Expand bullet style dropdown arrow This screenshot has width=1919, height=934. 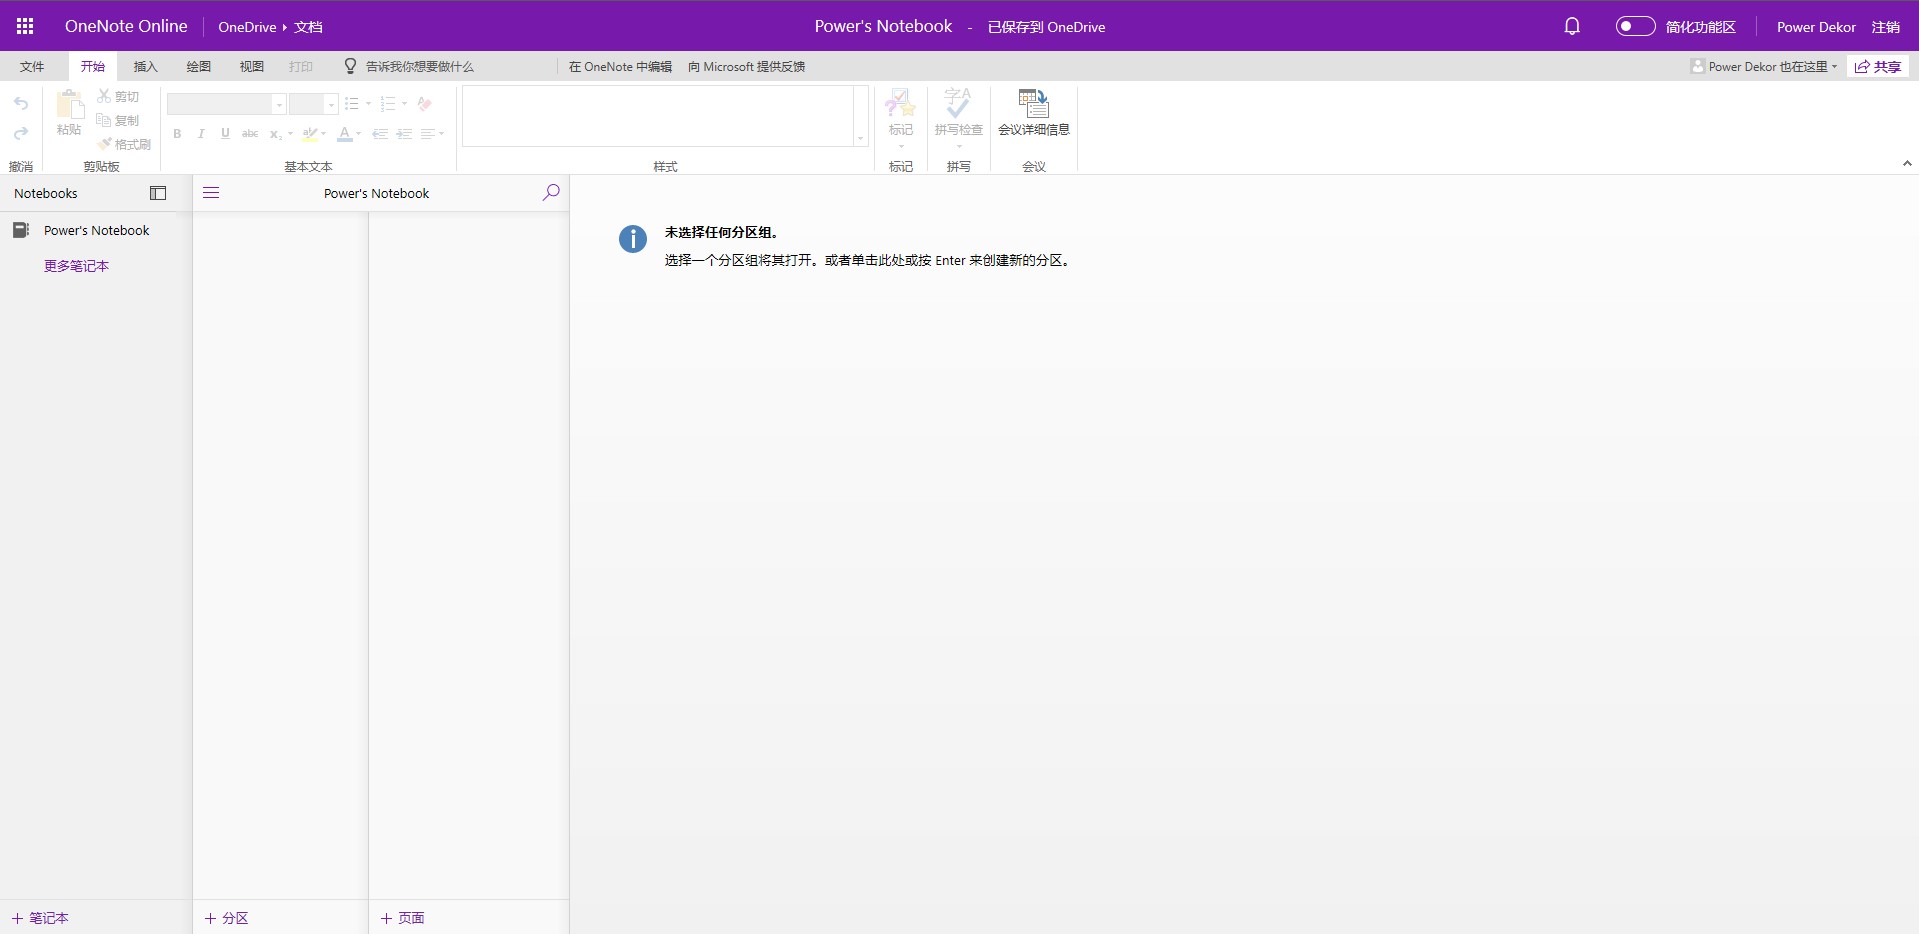click(x=369, y=104)
